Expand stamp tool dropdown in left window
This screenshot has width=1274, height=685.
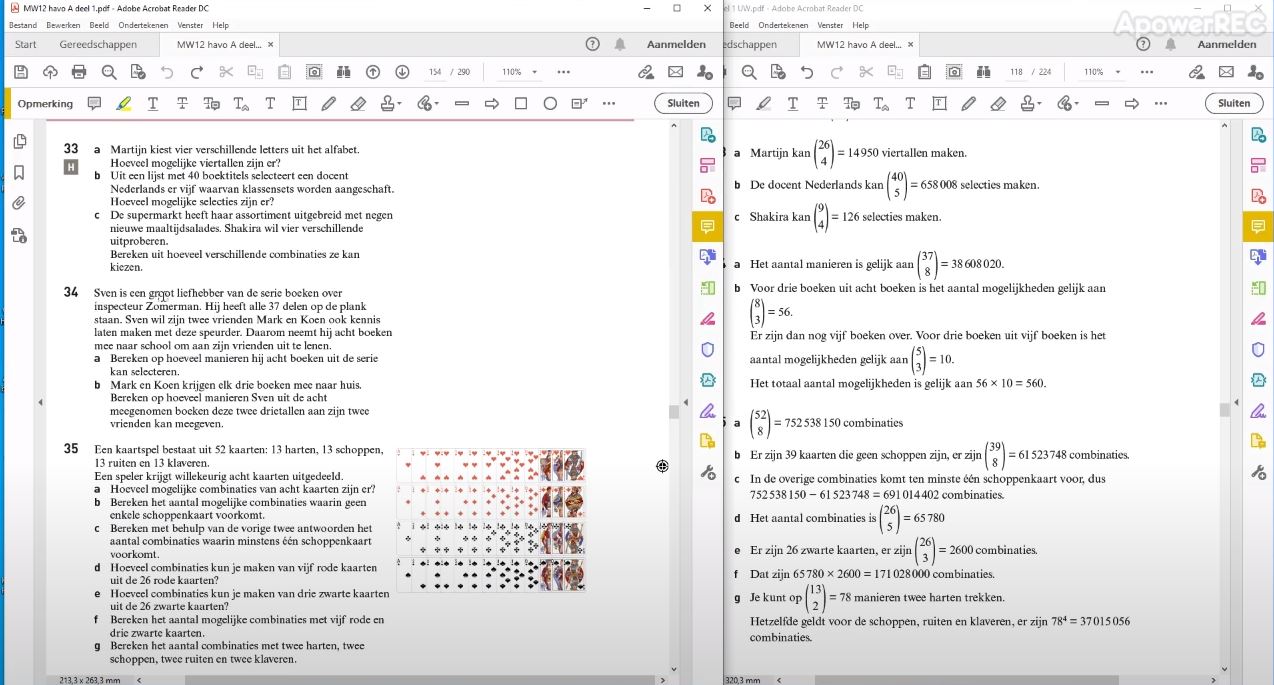[400, 103]
